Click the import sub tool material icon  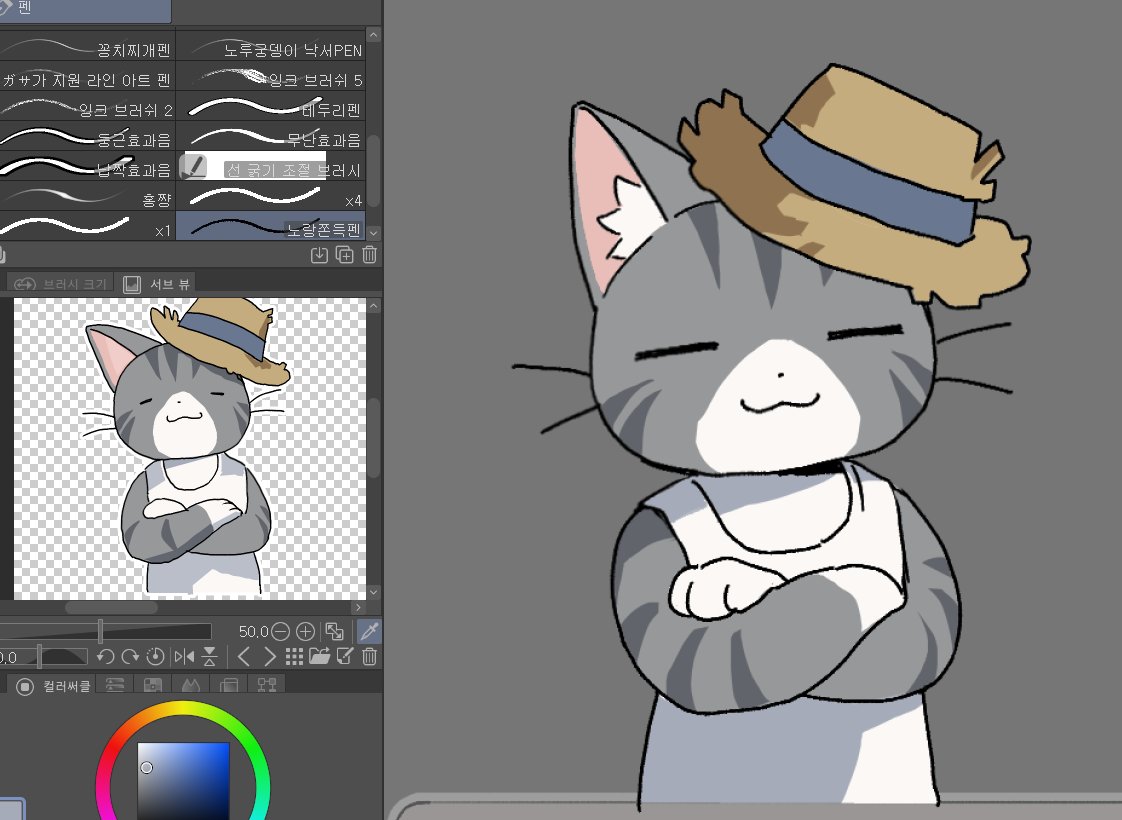point(319,255)
